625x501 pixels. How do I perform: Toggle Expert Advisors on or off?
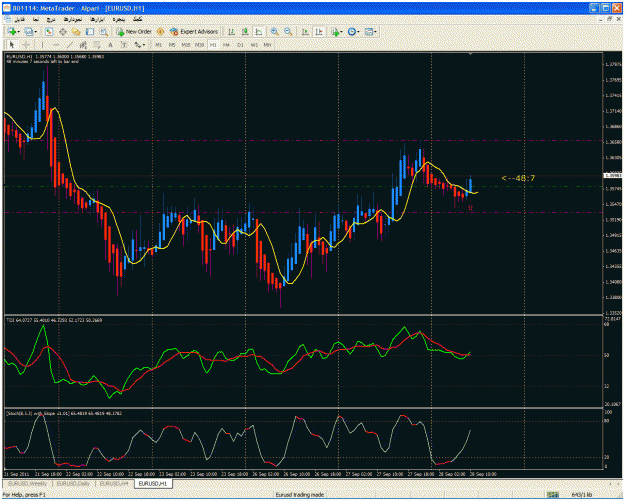[194, 31]
